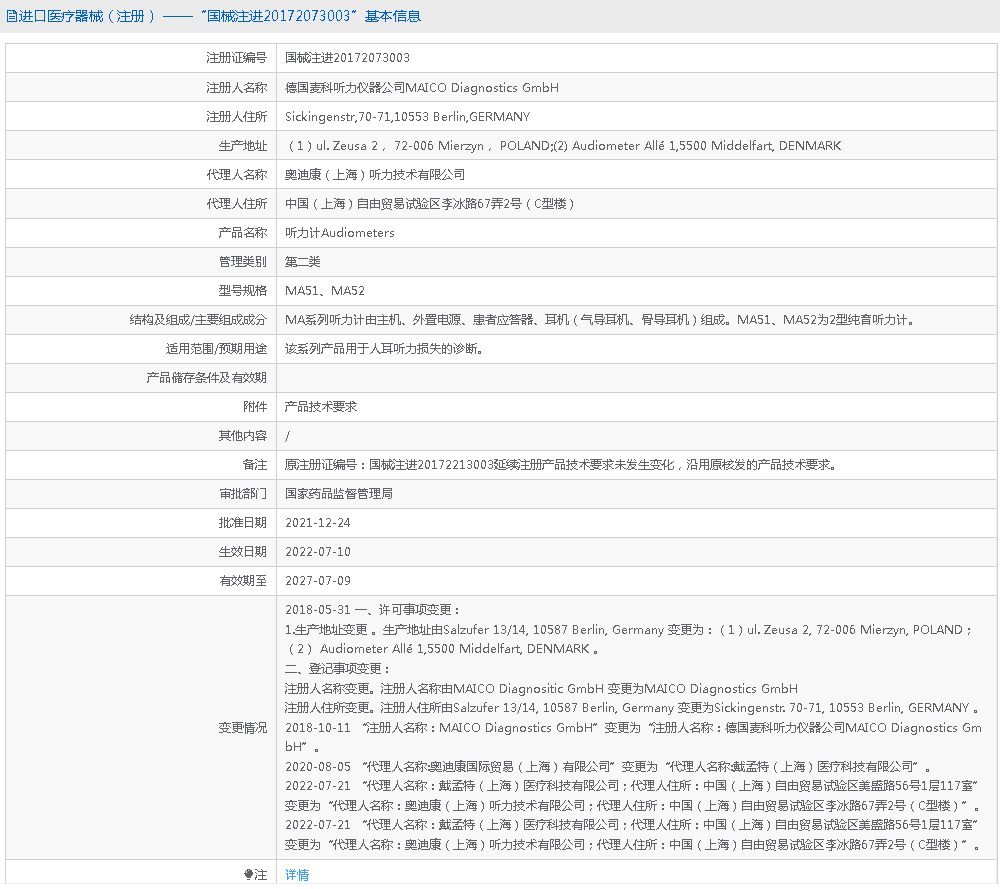Viewport: 1000px width, 889px height.
Task: Click the Sickingenstr Berlin registrant address value
Action: 407,116
